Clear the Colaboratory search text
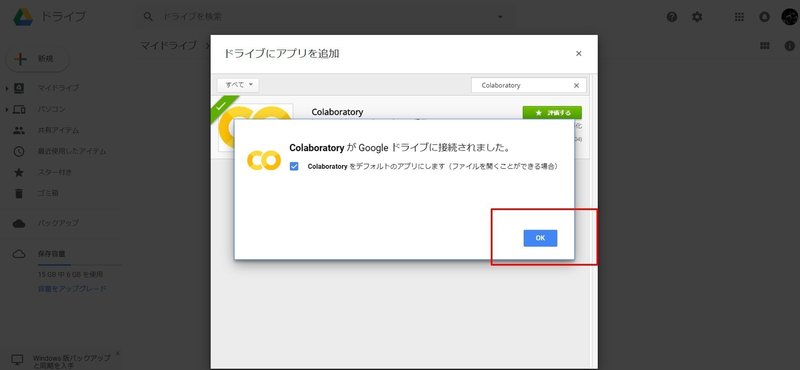 577,86
